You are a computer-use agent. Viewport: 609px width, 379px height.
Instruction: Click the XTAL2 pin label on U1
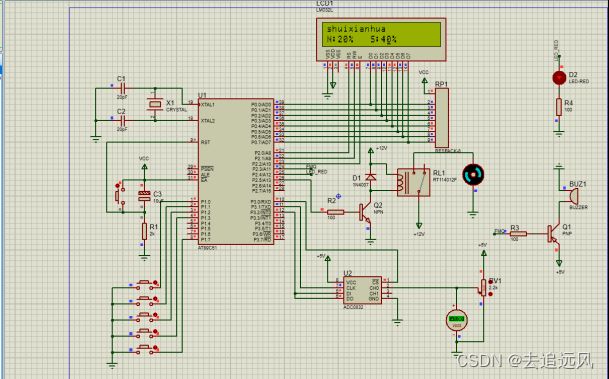(x=207, y=121)
